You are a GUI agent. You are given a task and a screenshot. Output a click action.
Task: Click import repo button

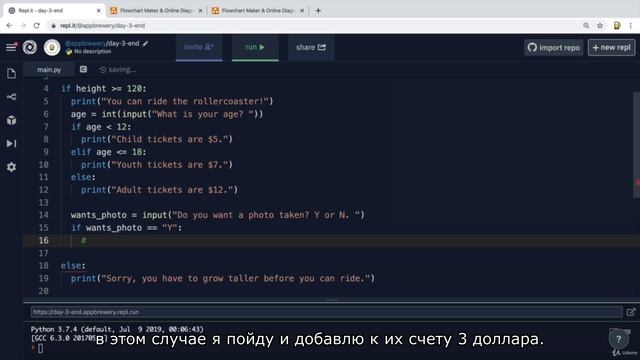pos(554,47)
